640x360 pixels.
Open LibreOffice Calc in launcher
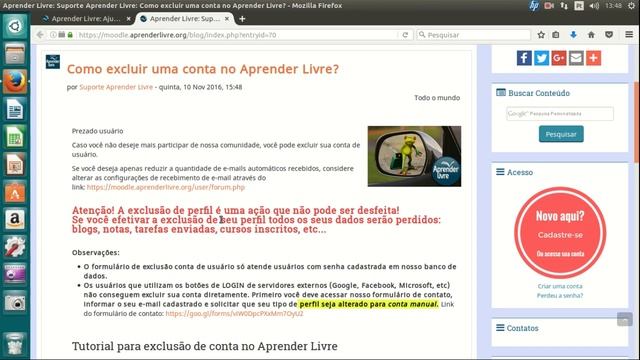click(15, 137)
